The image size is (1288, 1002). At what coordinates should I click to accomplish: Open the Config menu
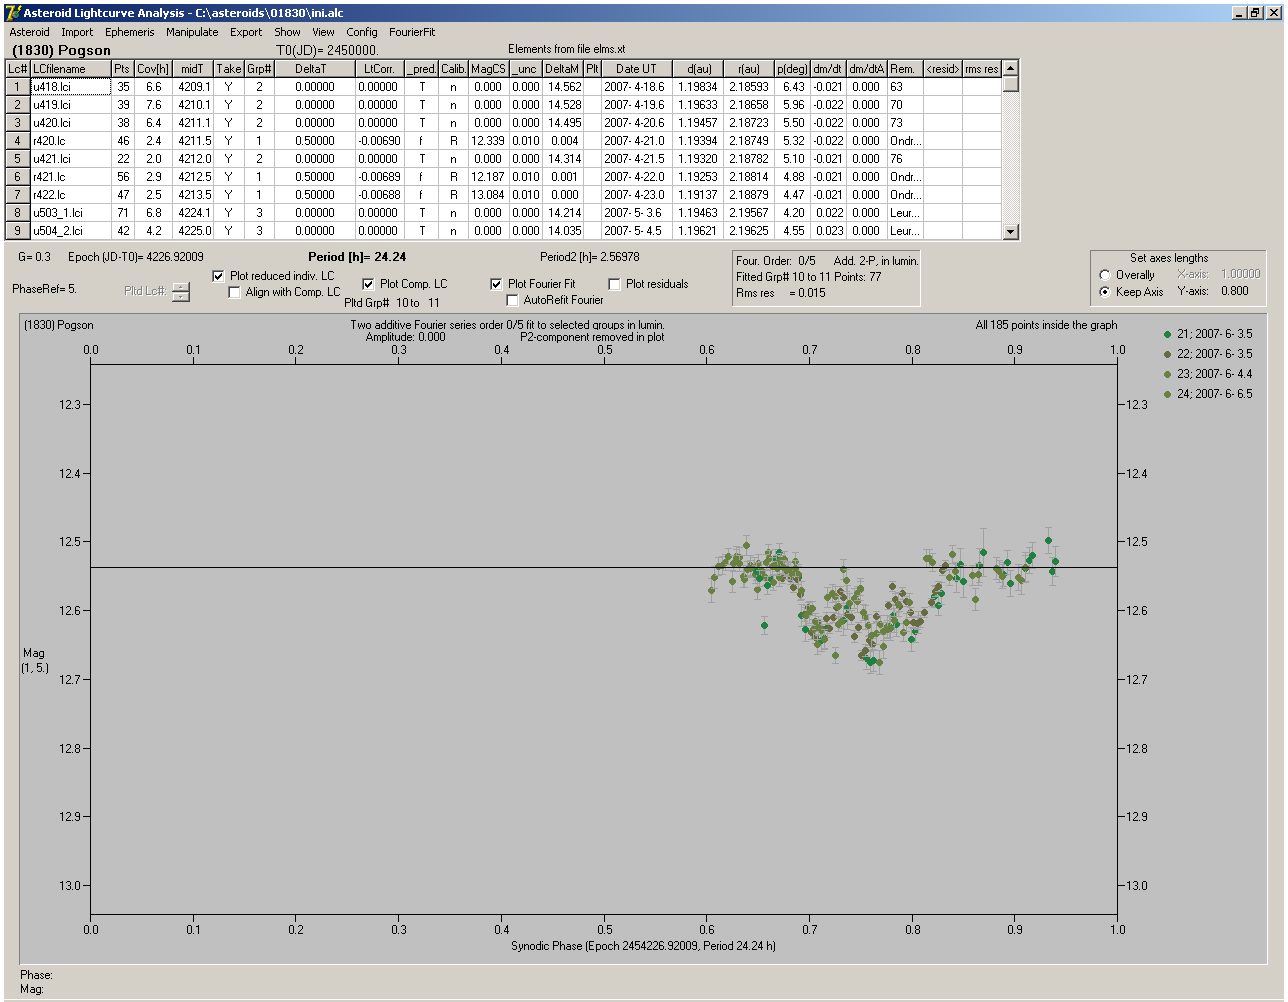point(362,32)
